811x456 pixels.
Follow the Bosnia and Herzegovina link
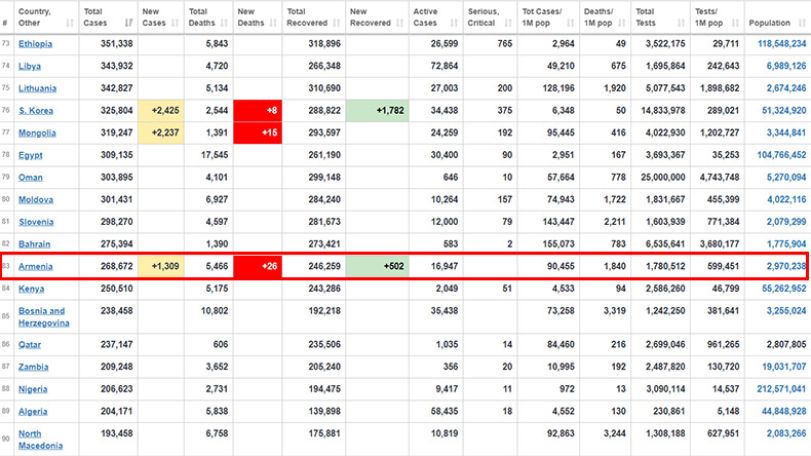point(43,317)
